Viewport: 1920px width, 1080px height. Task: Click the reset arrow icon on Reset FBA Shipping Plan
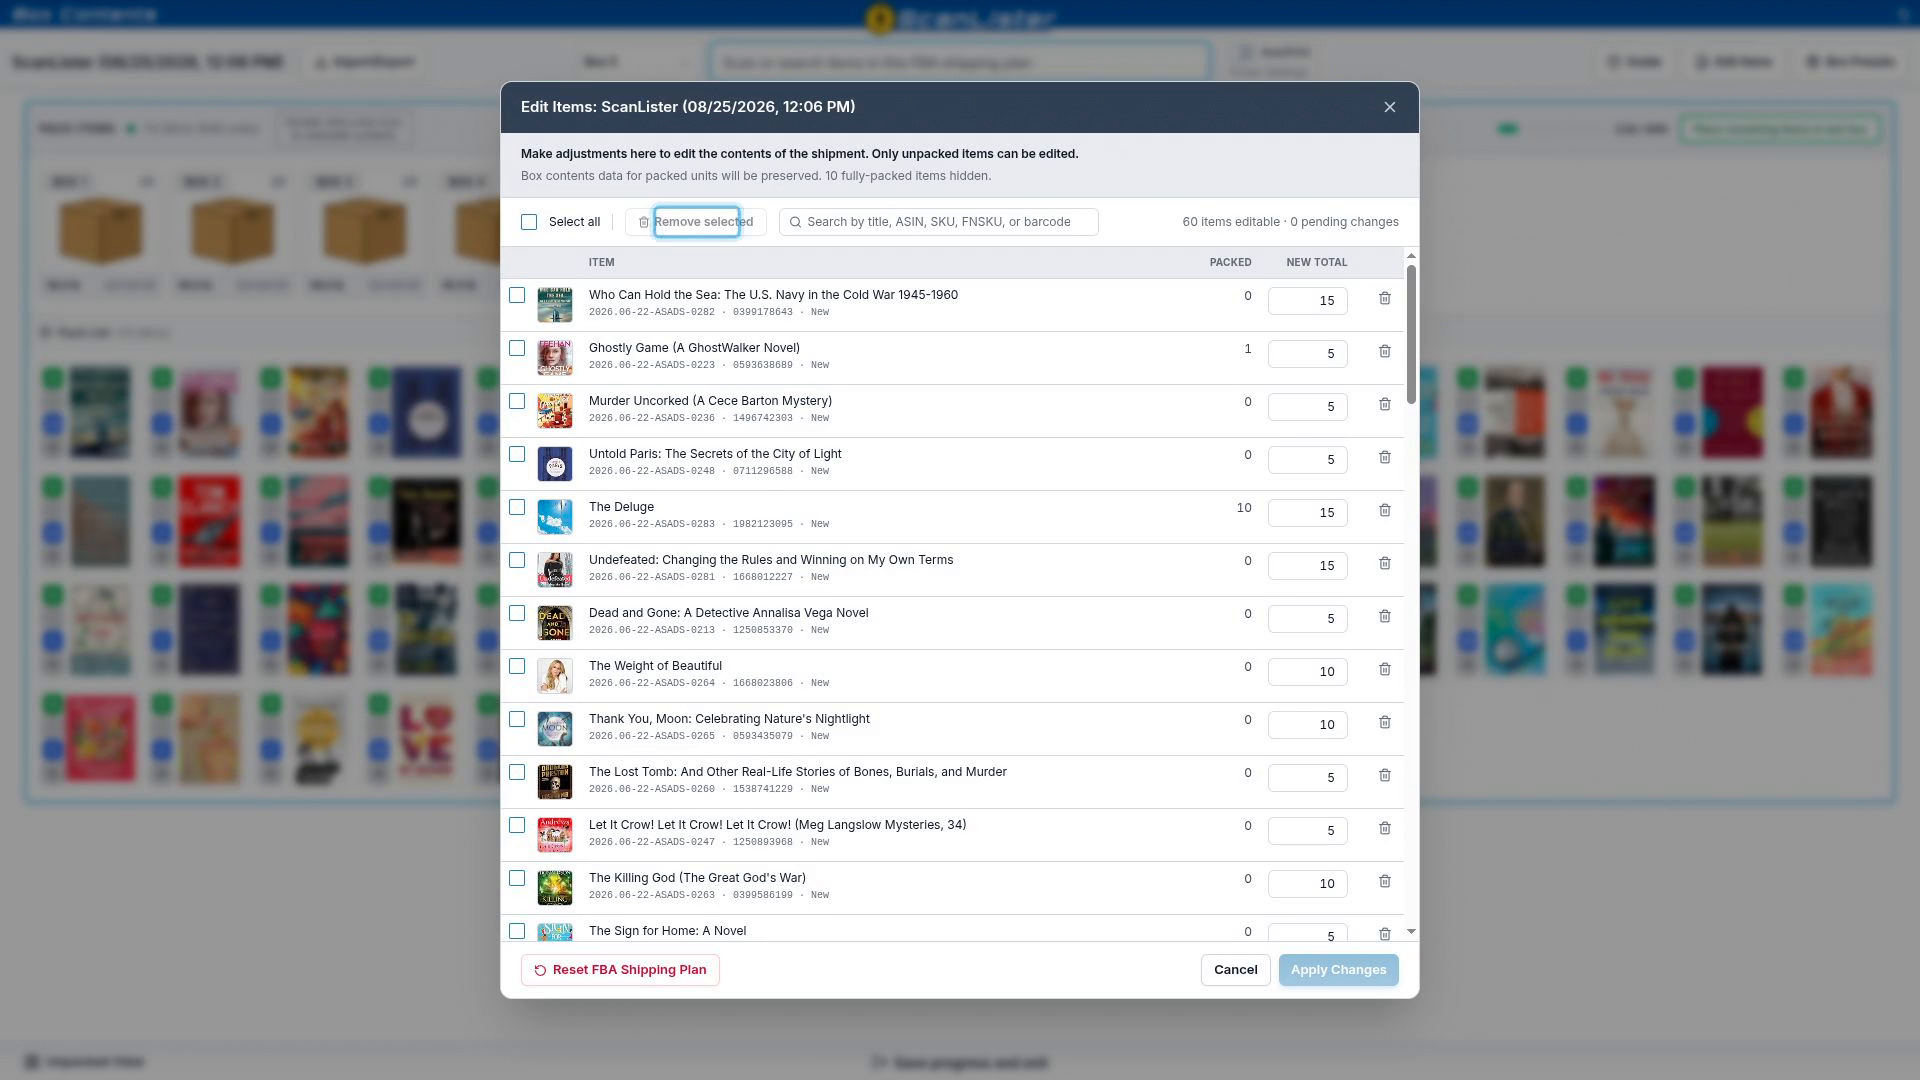540,970
